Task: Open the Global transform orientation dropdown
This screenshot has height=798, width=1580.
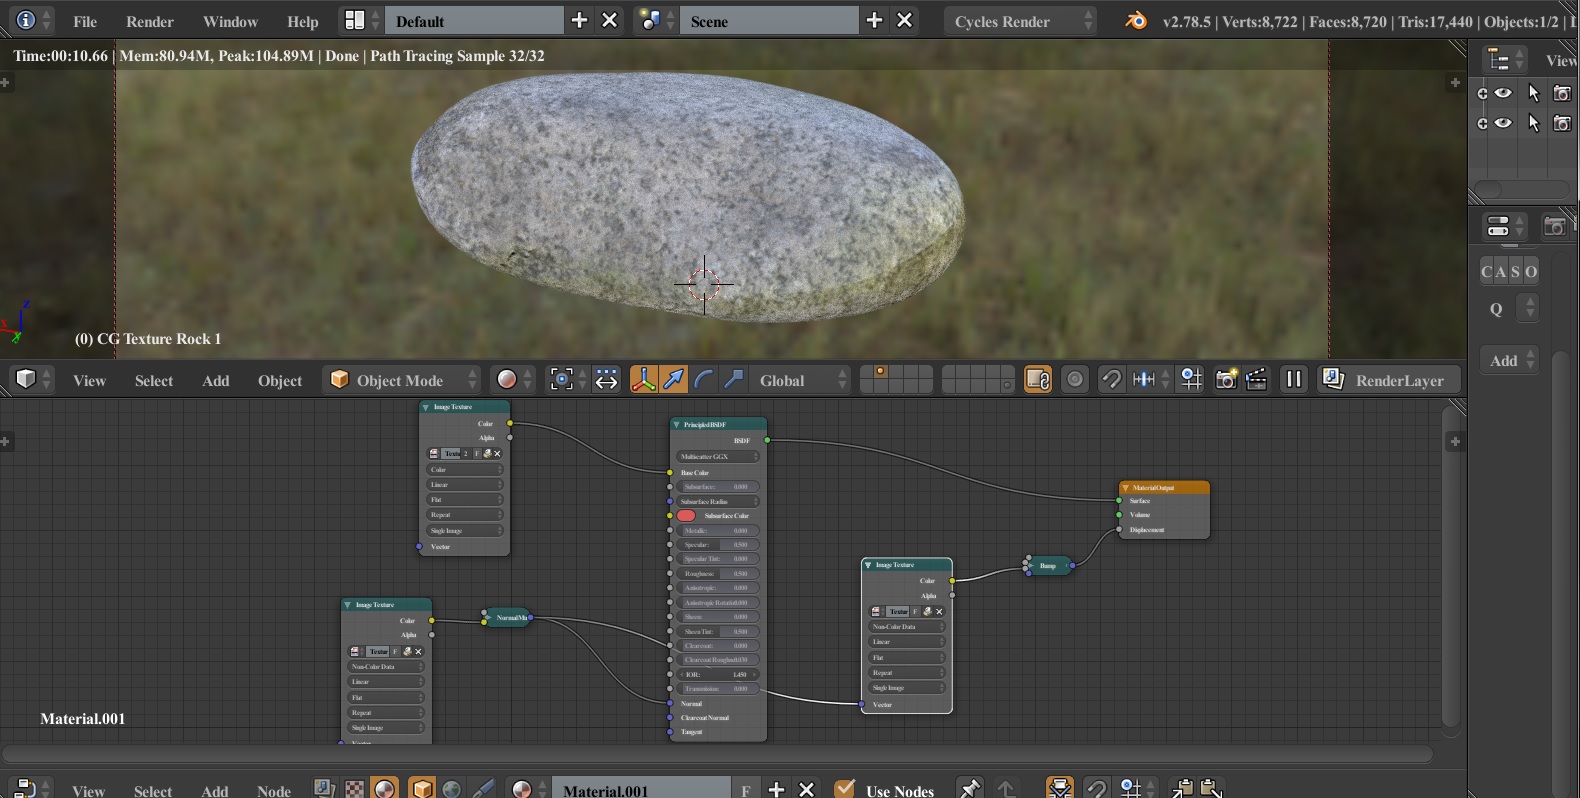Action: (x=801, y=380)
